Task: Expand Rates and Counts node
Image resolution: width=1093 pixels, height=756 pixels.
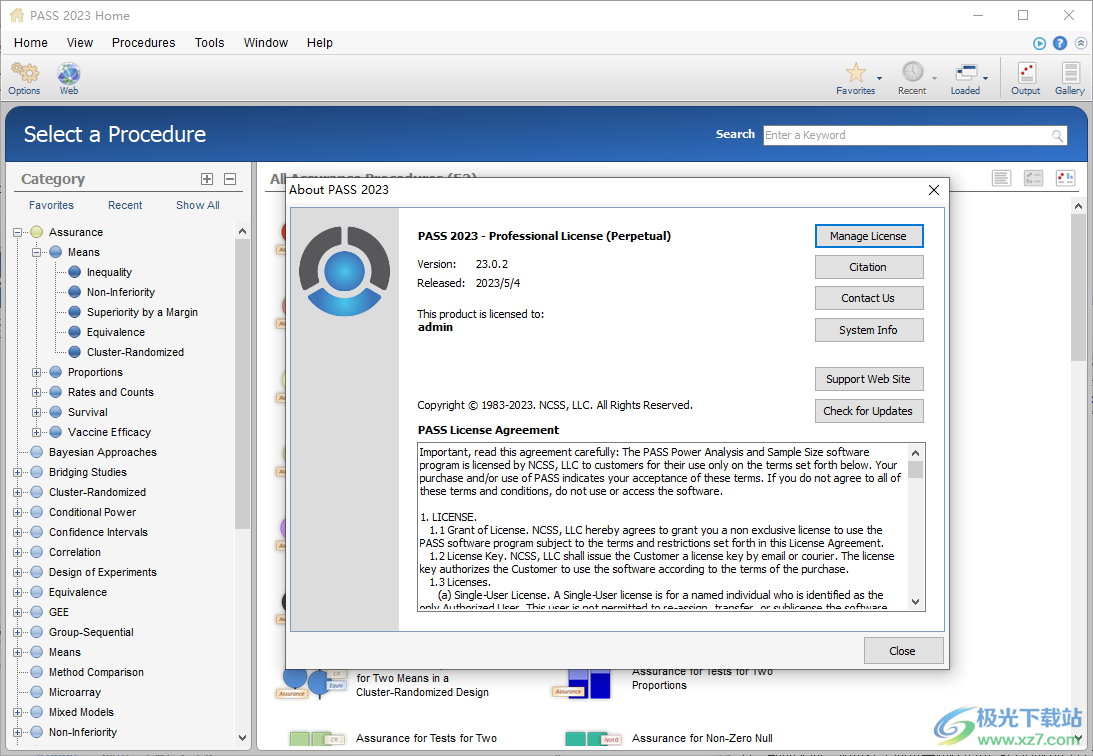Action: (36, 392)
